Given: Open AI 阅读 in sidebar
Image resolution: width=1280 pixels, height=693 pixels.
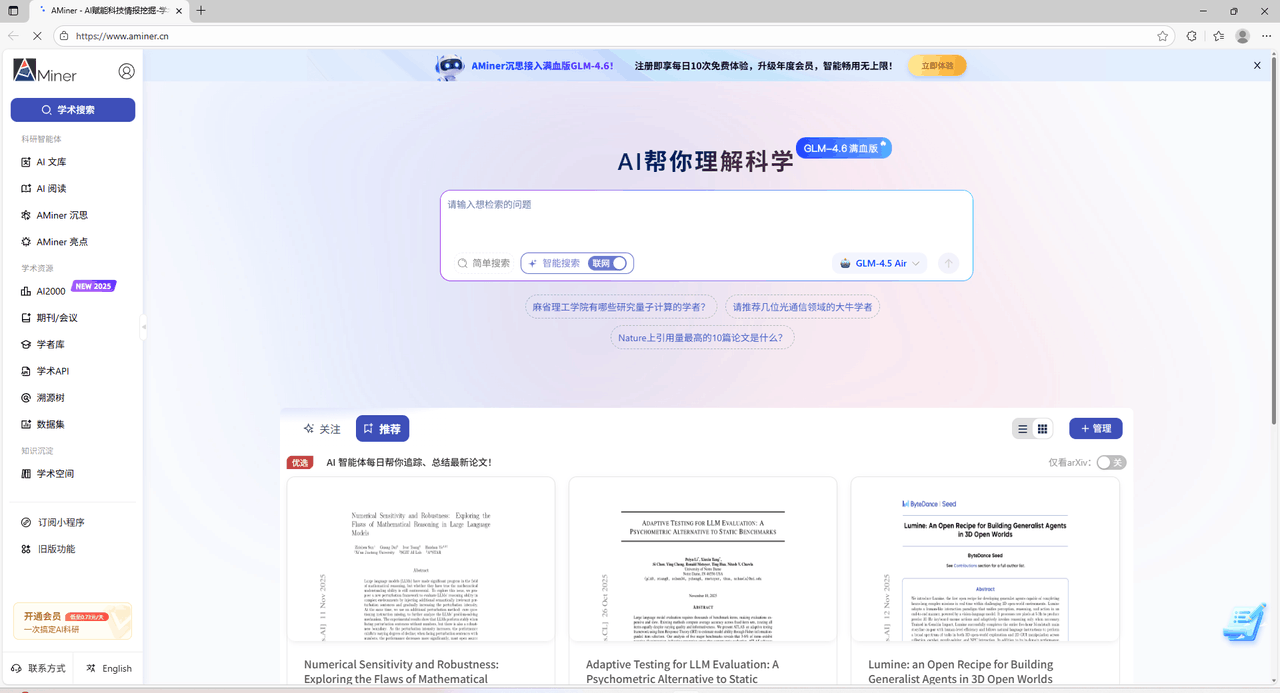Looking at the screenshot, I should [44, 188].
